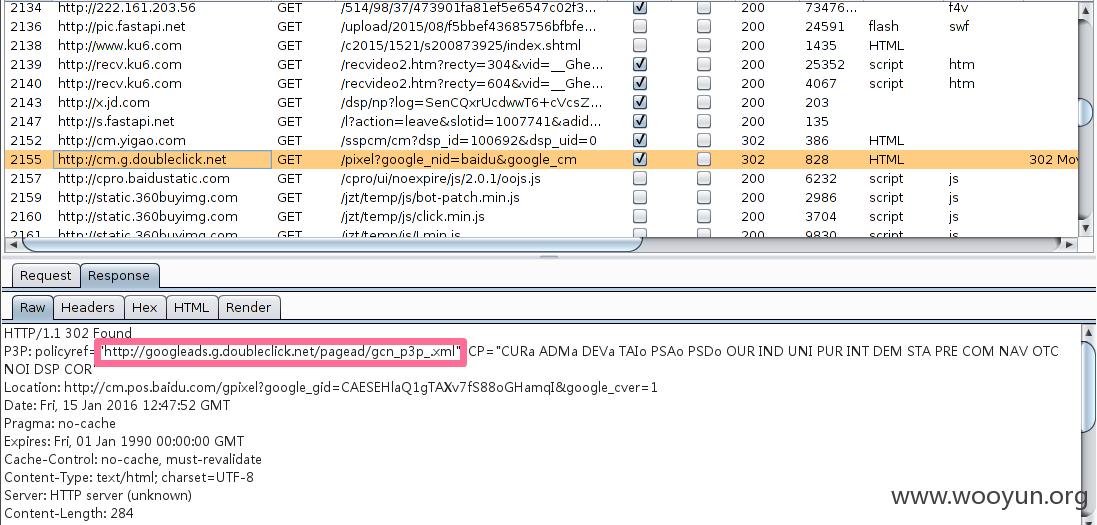
Task: Click the flash MIME type cell
Action: tap(884, 27)
